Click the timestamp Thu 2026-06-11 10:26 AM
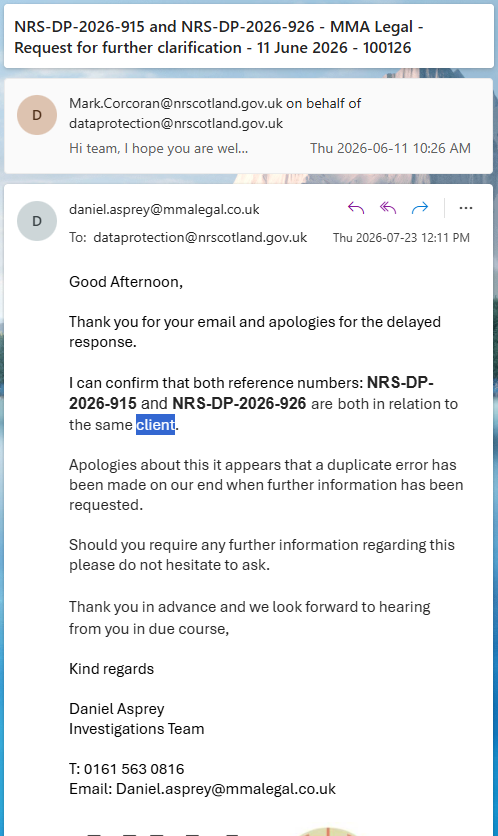Screen dimensions: 498x836 point(390,148)
